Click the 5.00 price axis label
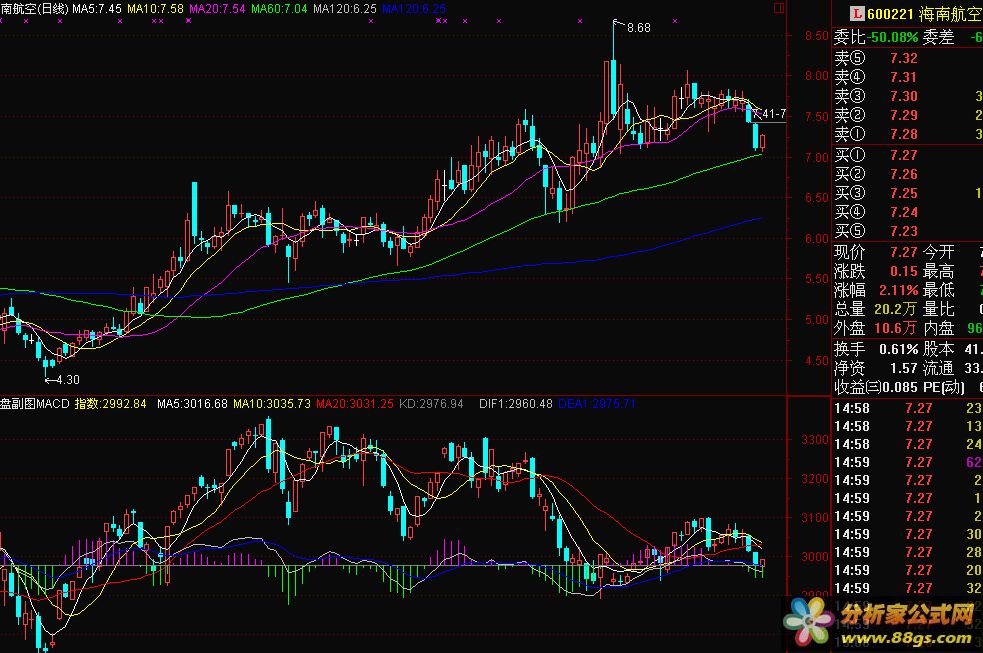 [x=816, y=320]
